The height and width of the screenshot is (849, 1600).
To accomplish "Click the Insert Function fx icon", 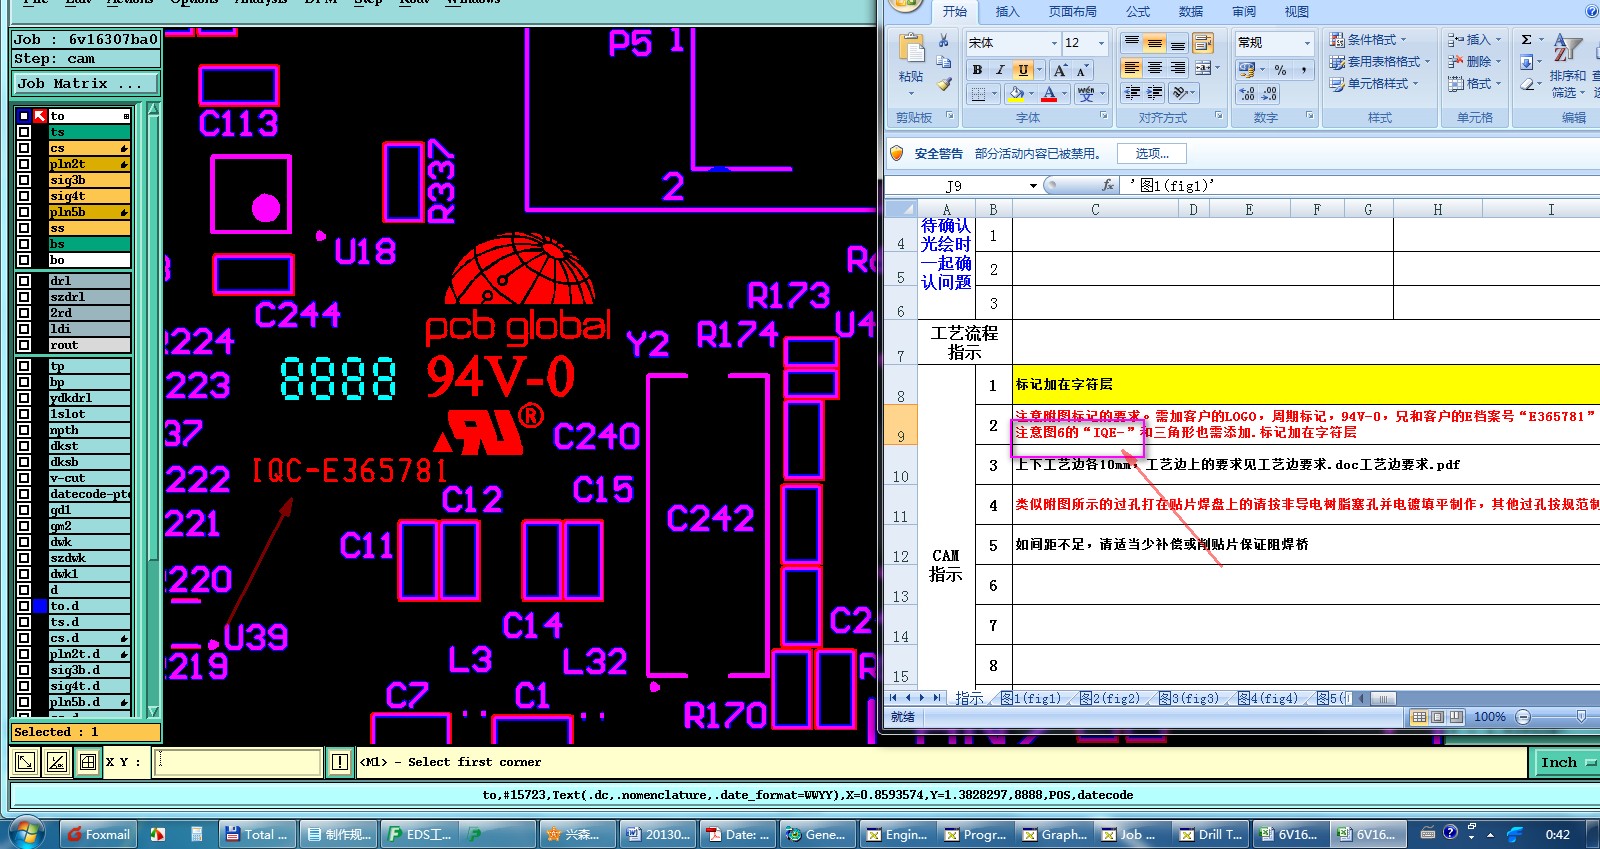I will [x=1108, y=185].
